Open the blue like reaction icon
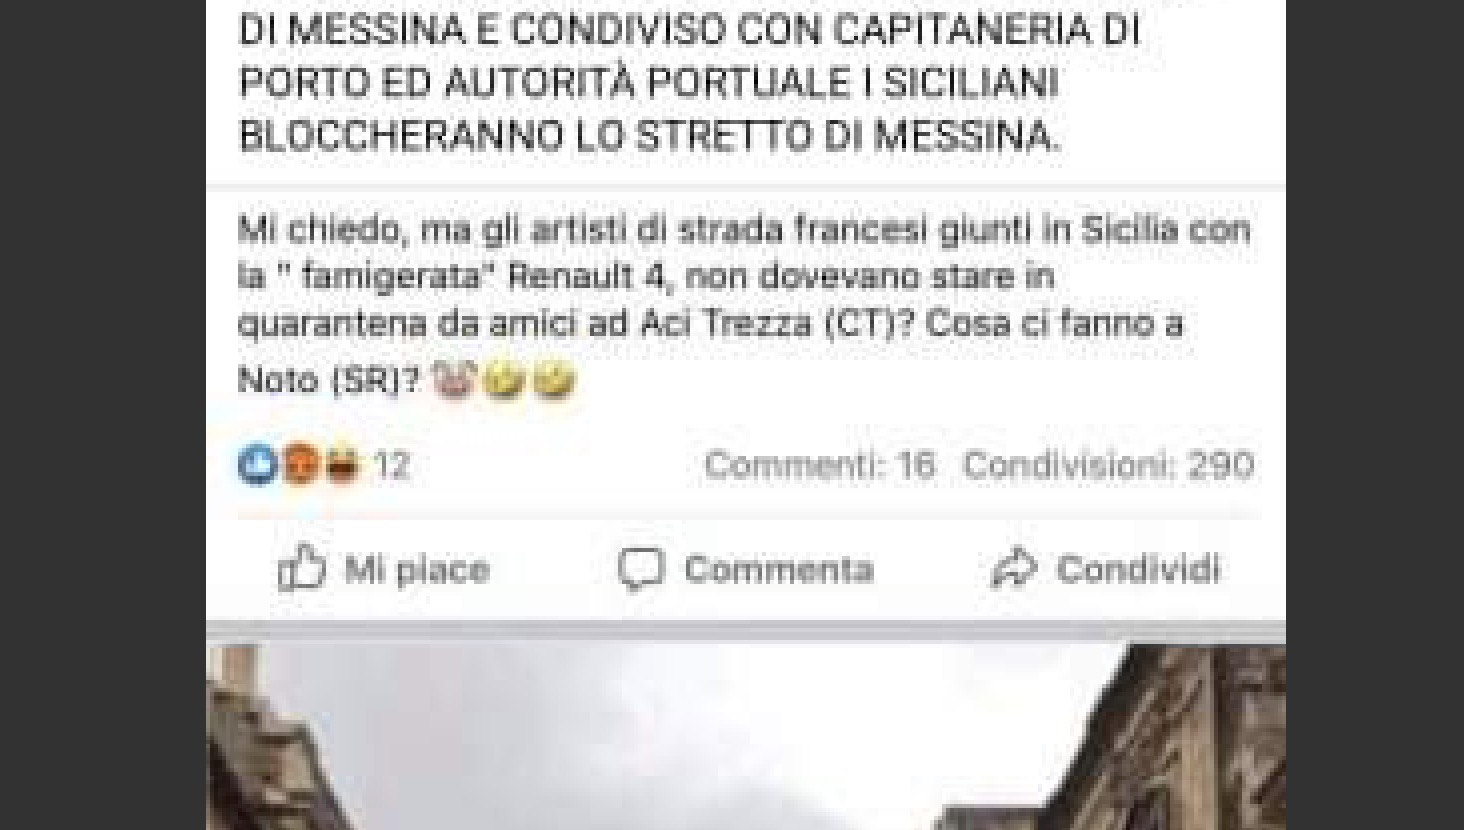Viewport: 1464px width, 830px height. [x=257, y=465]
